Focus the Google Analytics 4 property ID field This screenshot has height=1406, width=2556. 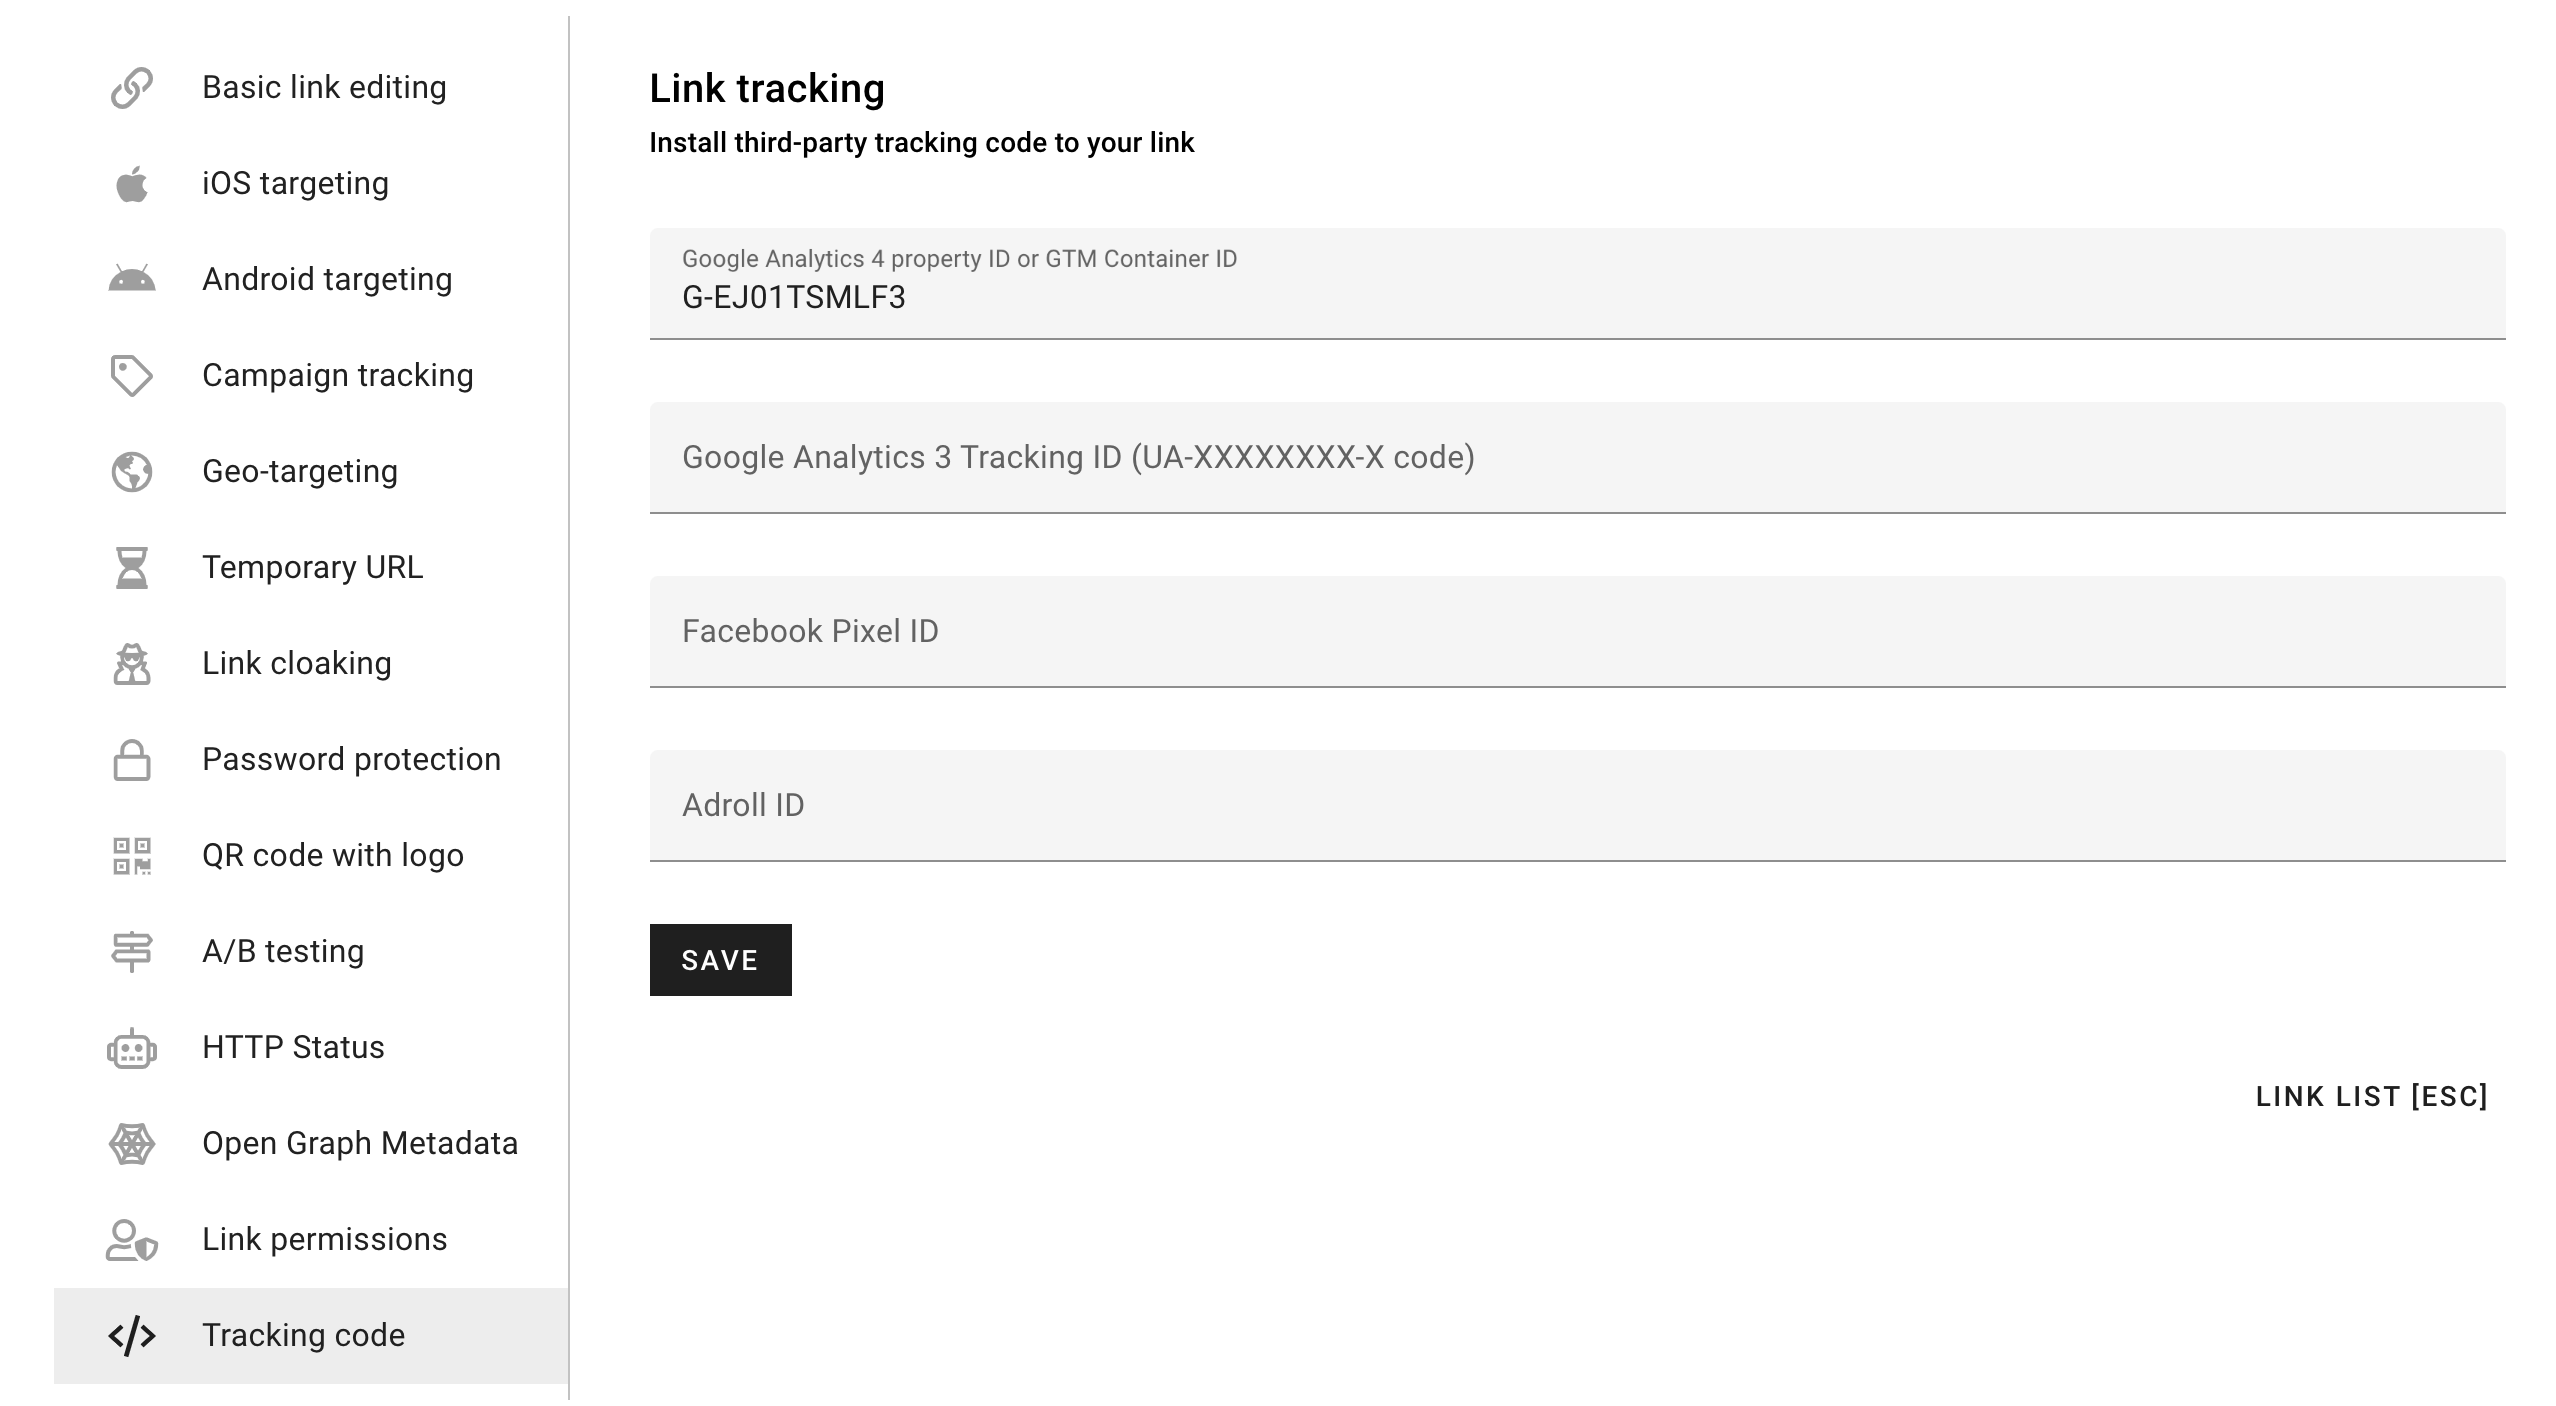click(1576, 297)
